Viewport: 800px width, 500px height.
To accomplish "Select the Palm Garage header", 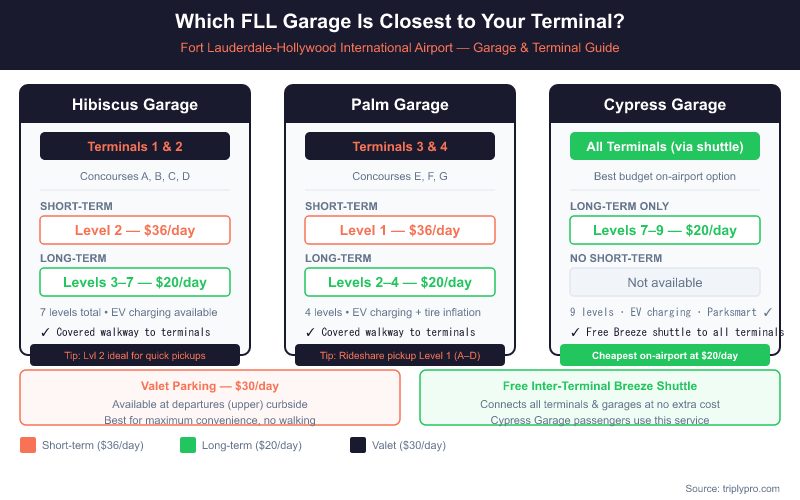I will tap(400, 105).
